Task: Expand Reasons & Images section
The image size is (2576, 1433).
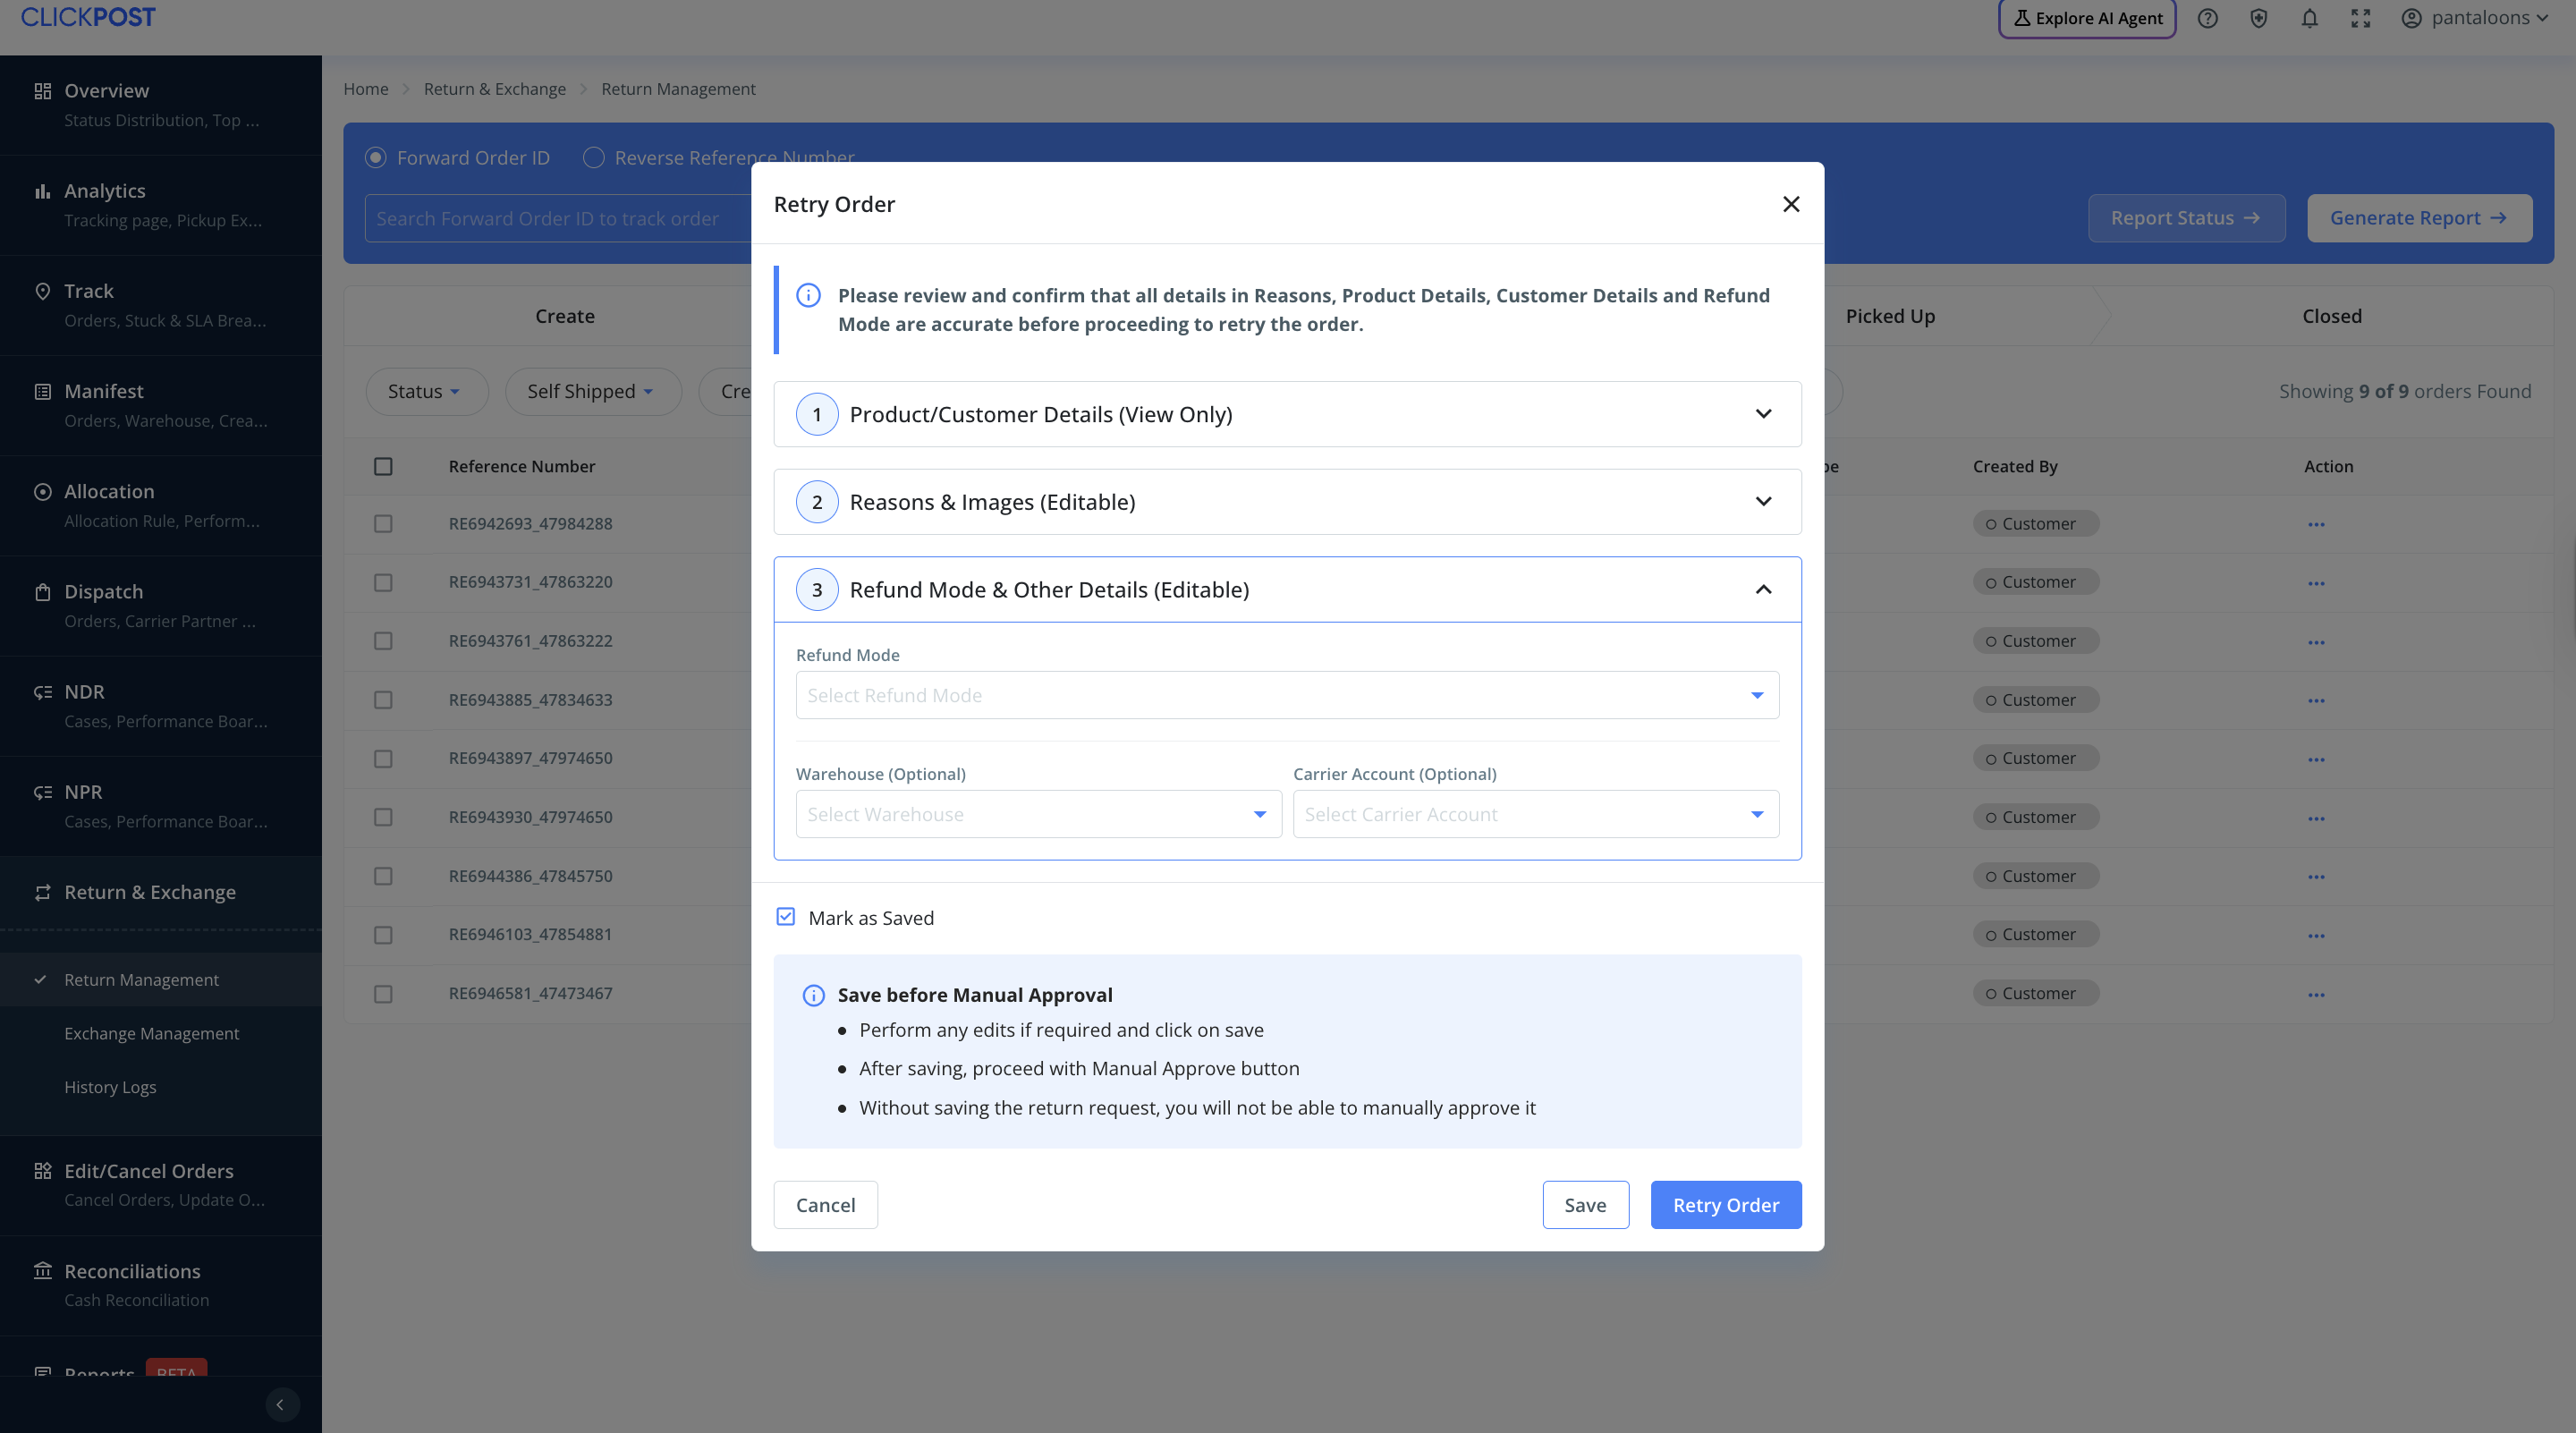Action: click(x=1286, y=502)
